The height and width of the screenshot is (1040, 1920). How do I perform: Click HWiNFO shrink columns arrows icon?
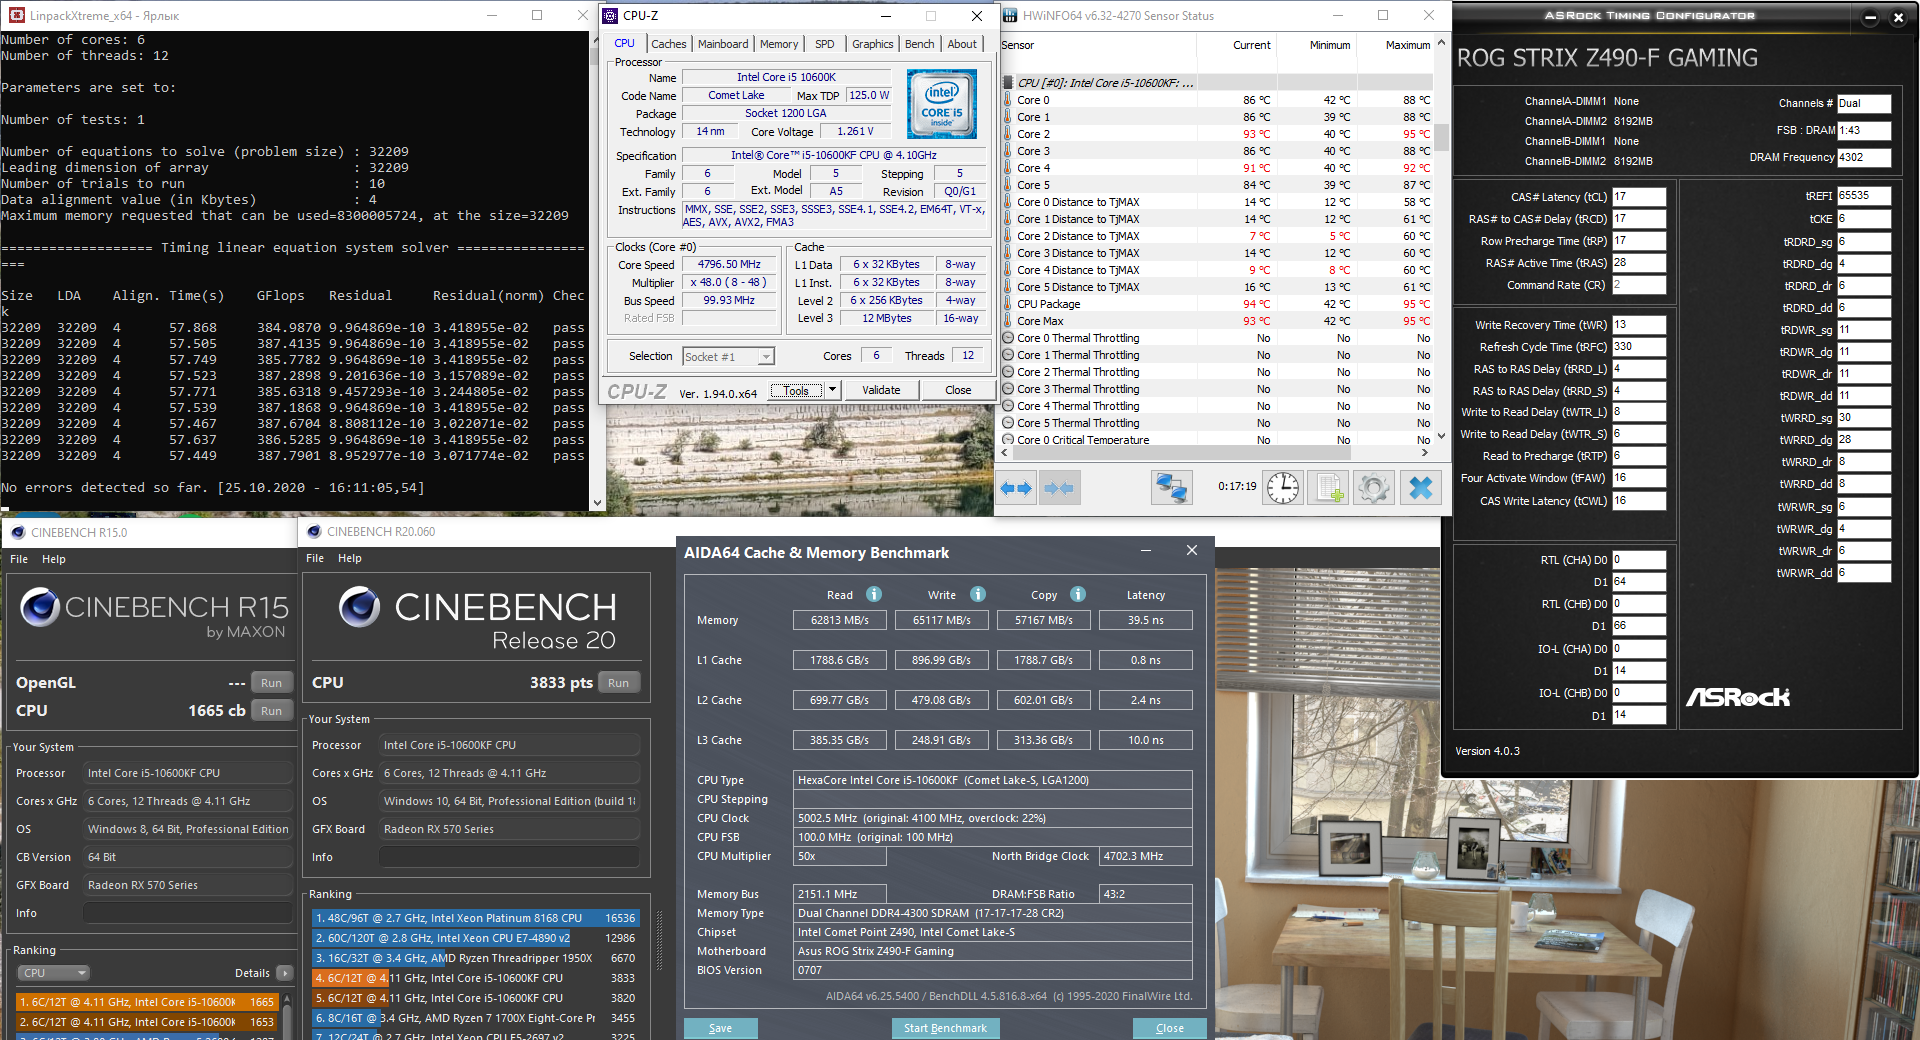coord(1058,488)
